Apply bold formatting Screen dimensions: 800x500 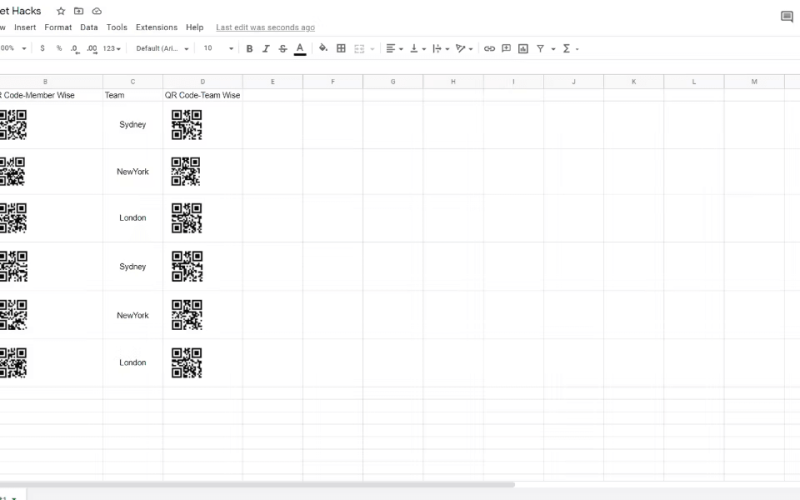(249, 49)
